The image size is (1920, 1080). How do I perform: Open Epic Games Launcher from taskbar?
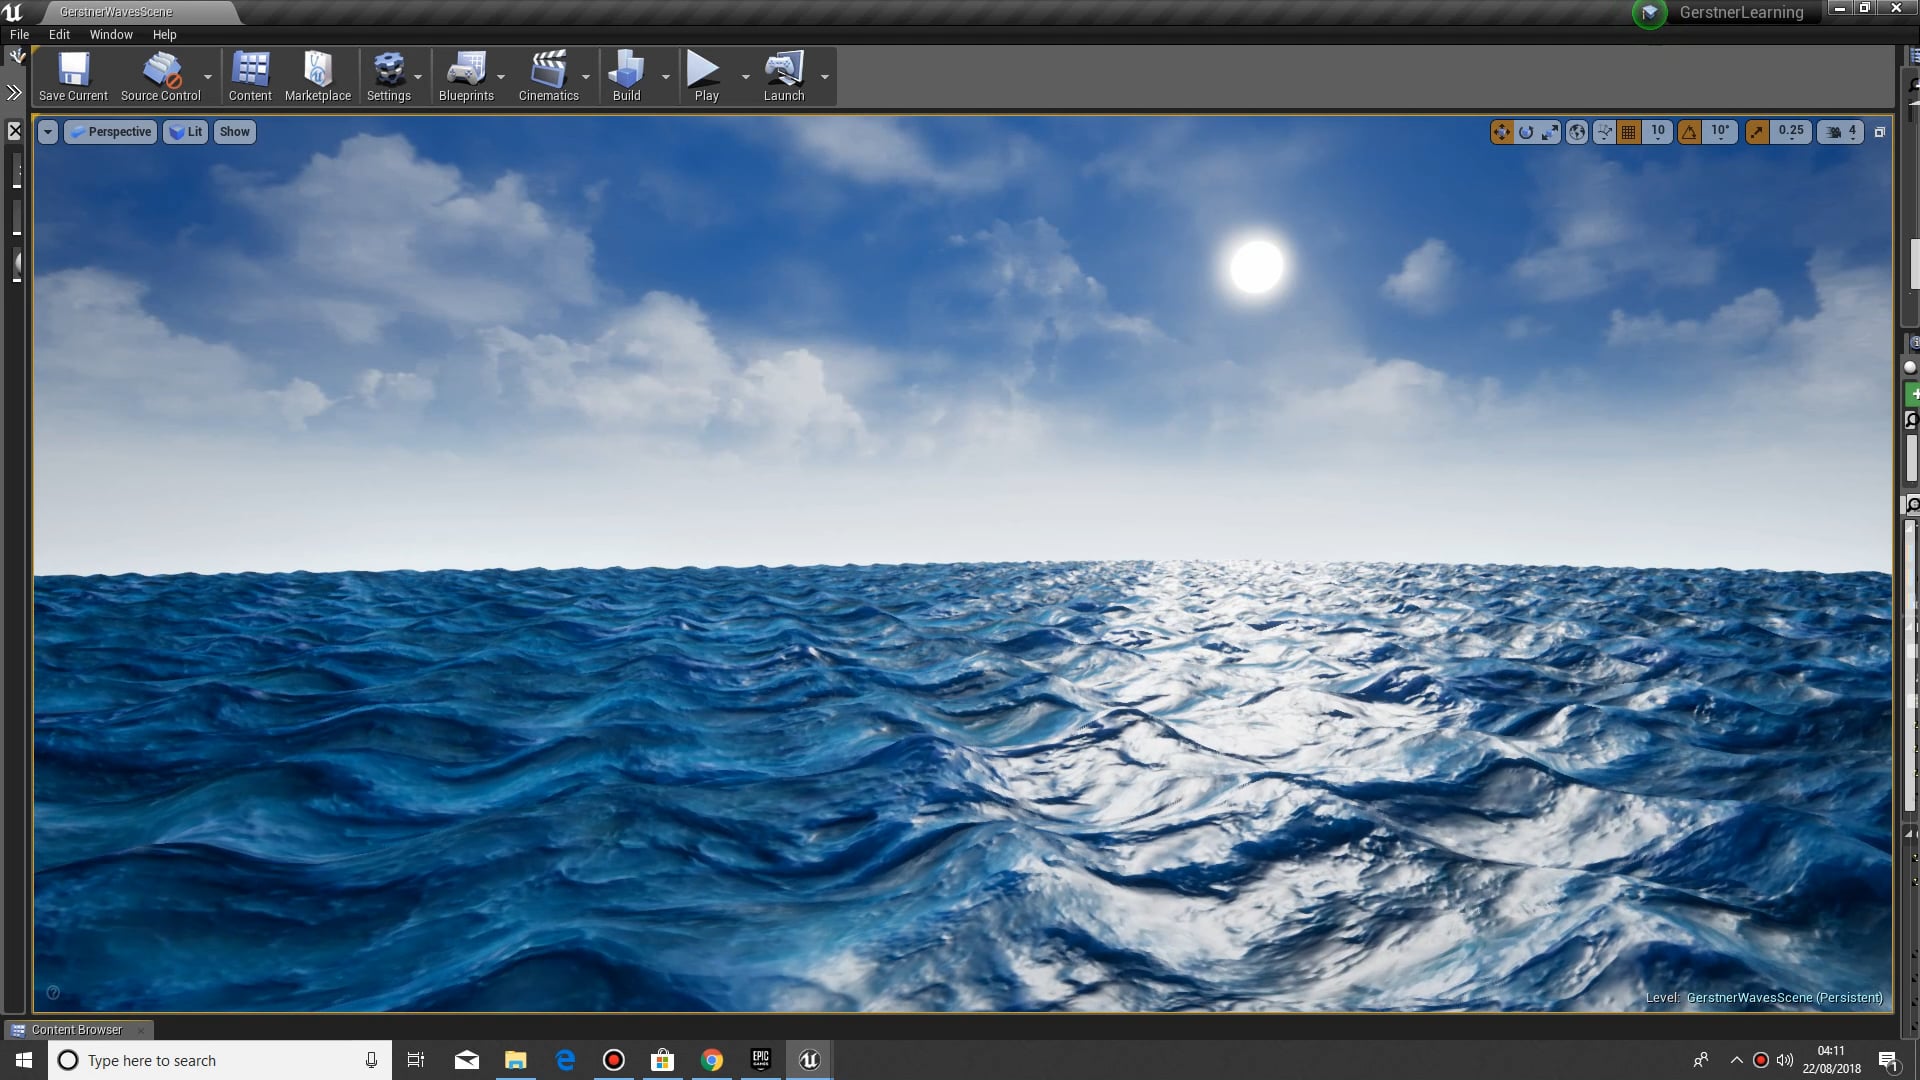tap(761, 1060)
